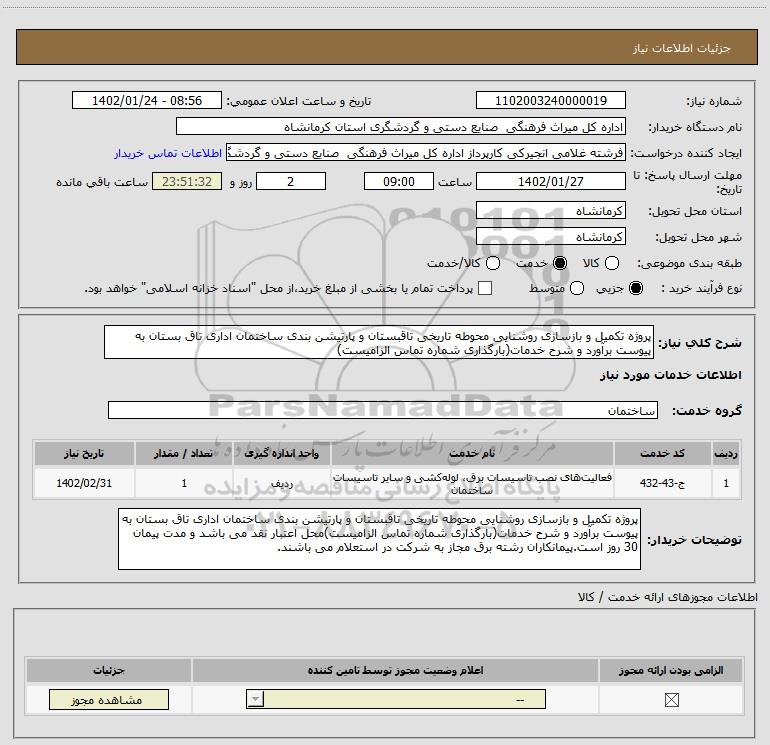
Task: Click the الزامی بودن ارائه مجوز column header
Action: pos(671,670)
